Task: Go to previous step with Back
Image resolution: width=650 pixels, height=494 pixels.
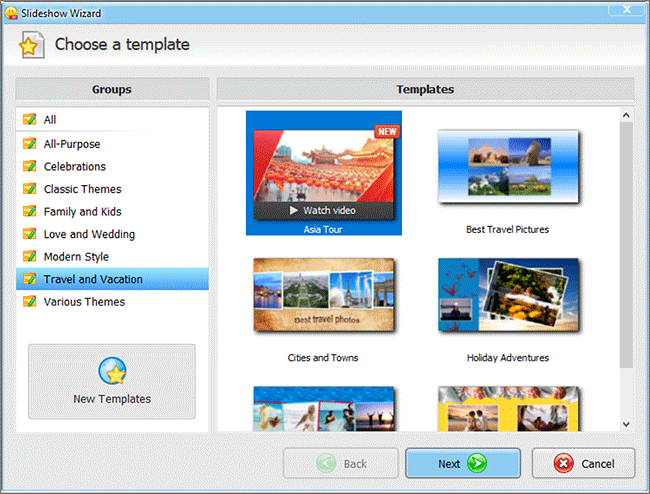Action: pos(341,463)
